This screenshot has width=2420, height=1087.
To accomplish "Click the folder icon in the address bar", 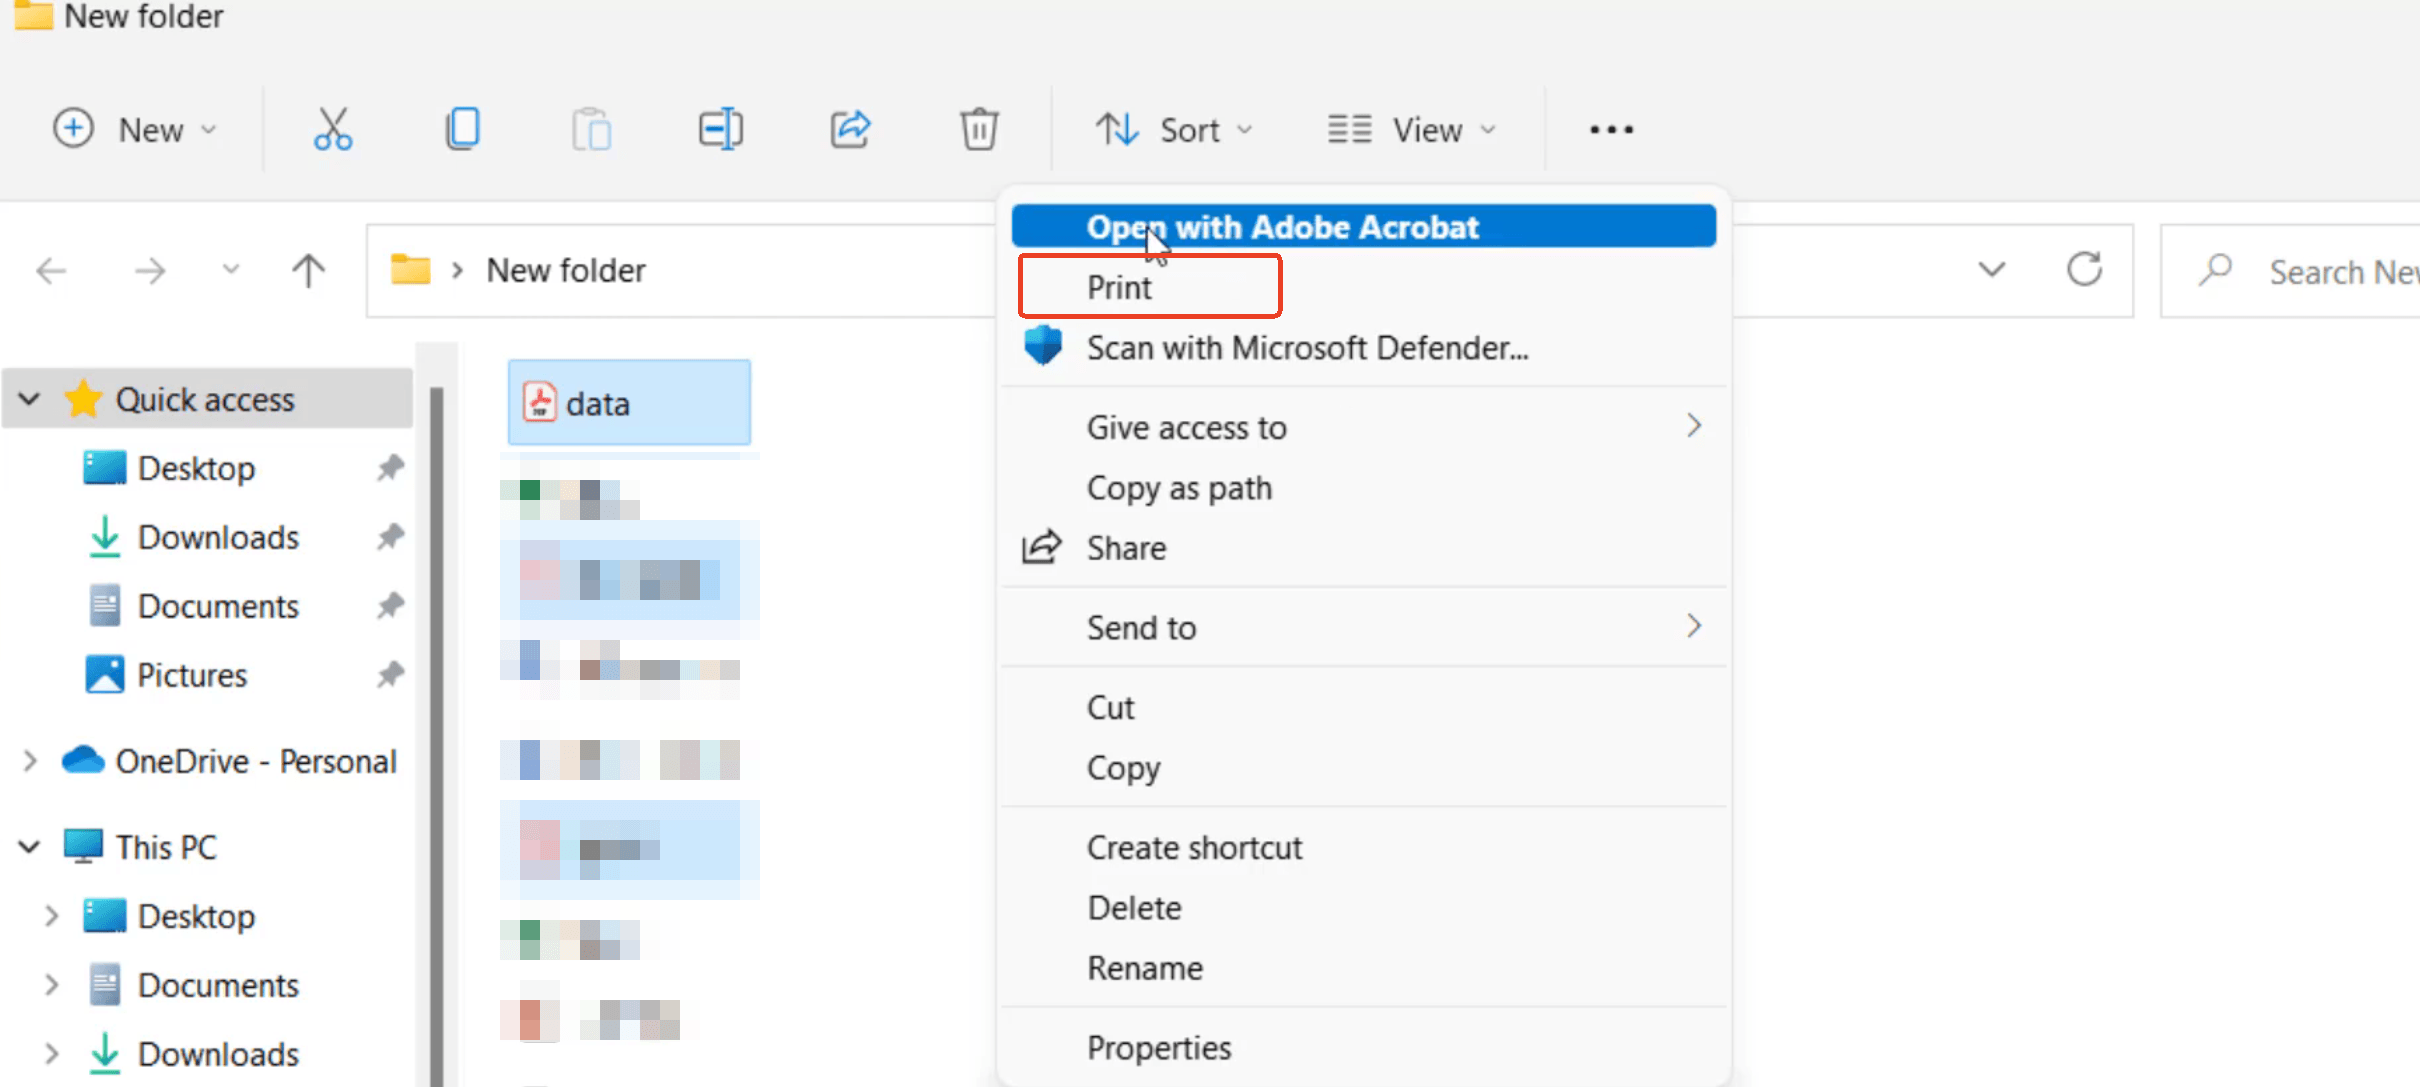I will click(x=410, y=269).
